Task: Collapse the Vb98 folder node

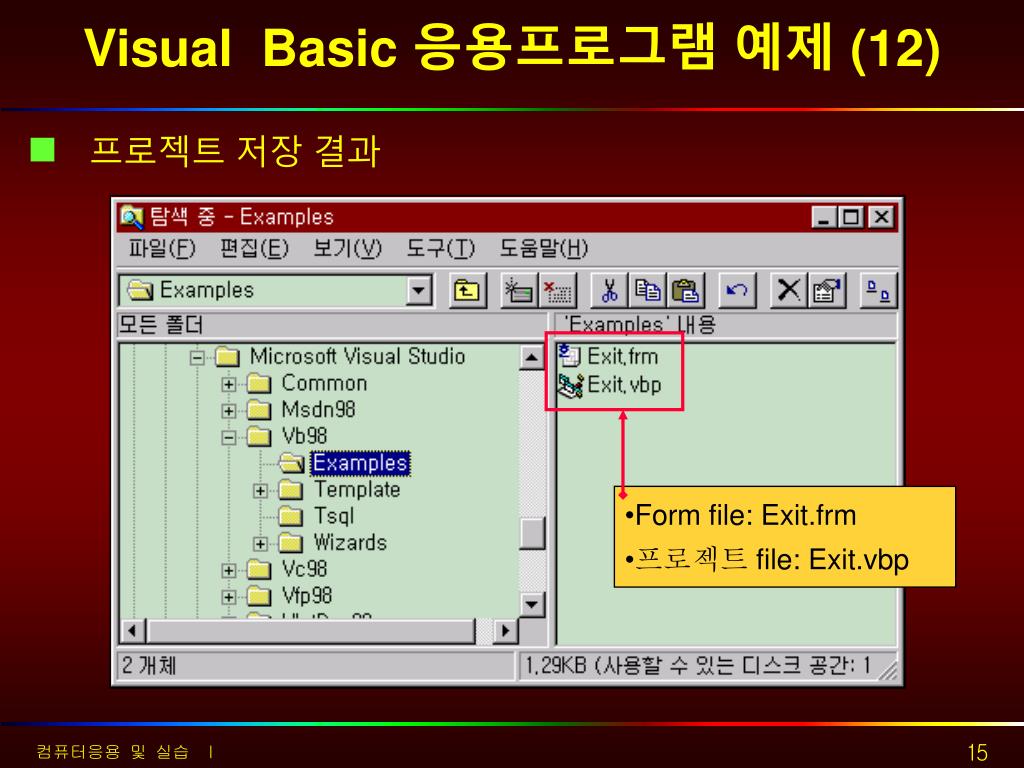Action: tap(229, 438)
